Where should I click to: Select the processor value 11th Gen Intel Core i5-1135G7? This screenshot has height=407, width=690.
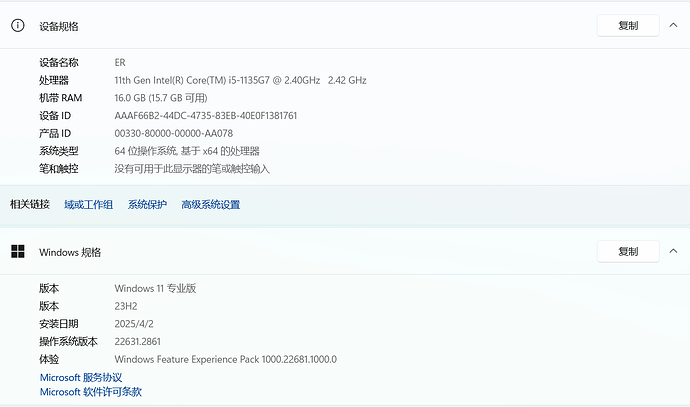[x=240, y=81]
